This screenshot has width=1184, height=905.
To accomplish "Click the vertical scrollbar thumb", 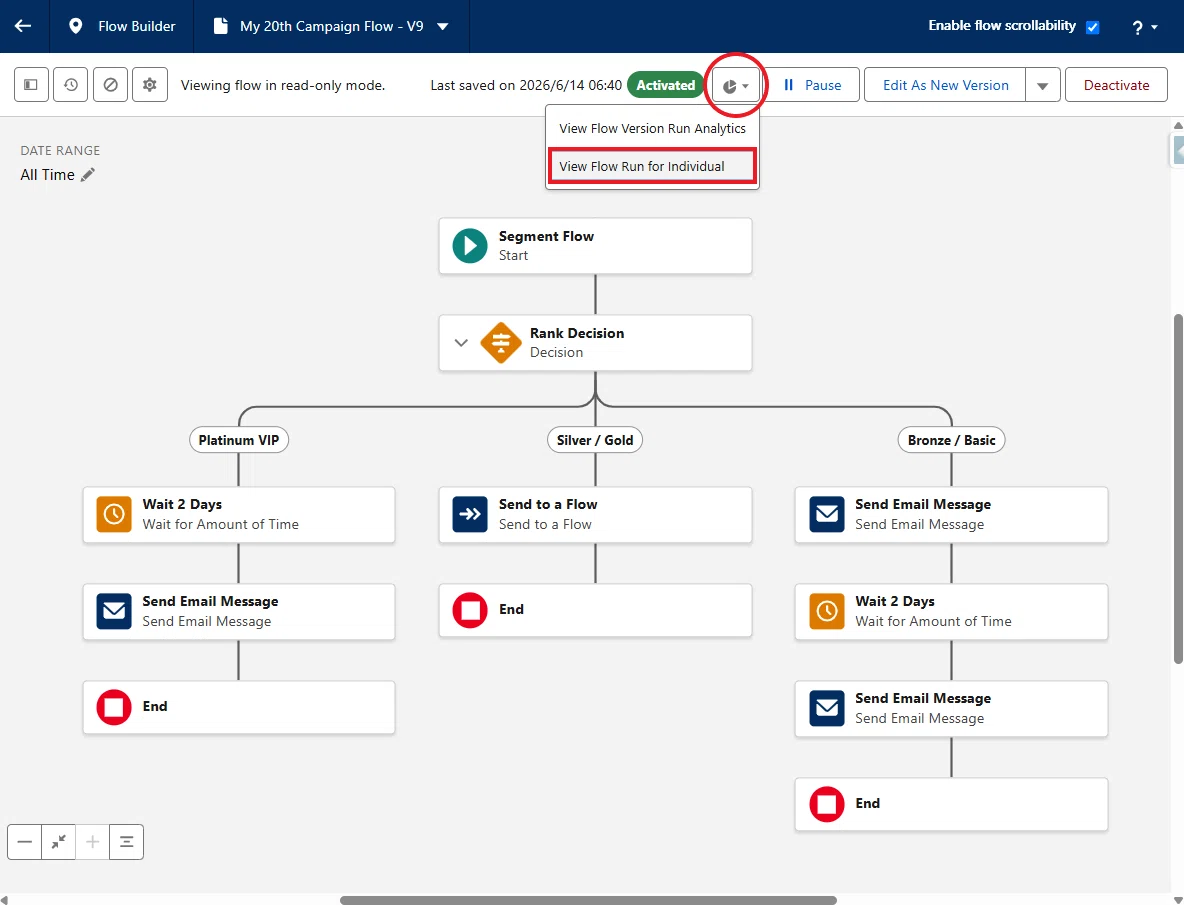I will [x=1178, y=489].
